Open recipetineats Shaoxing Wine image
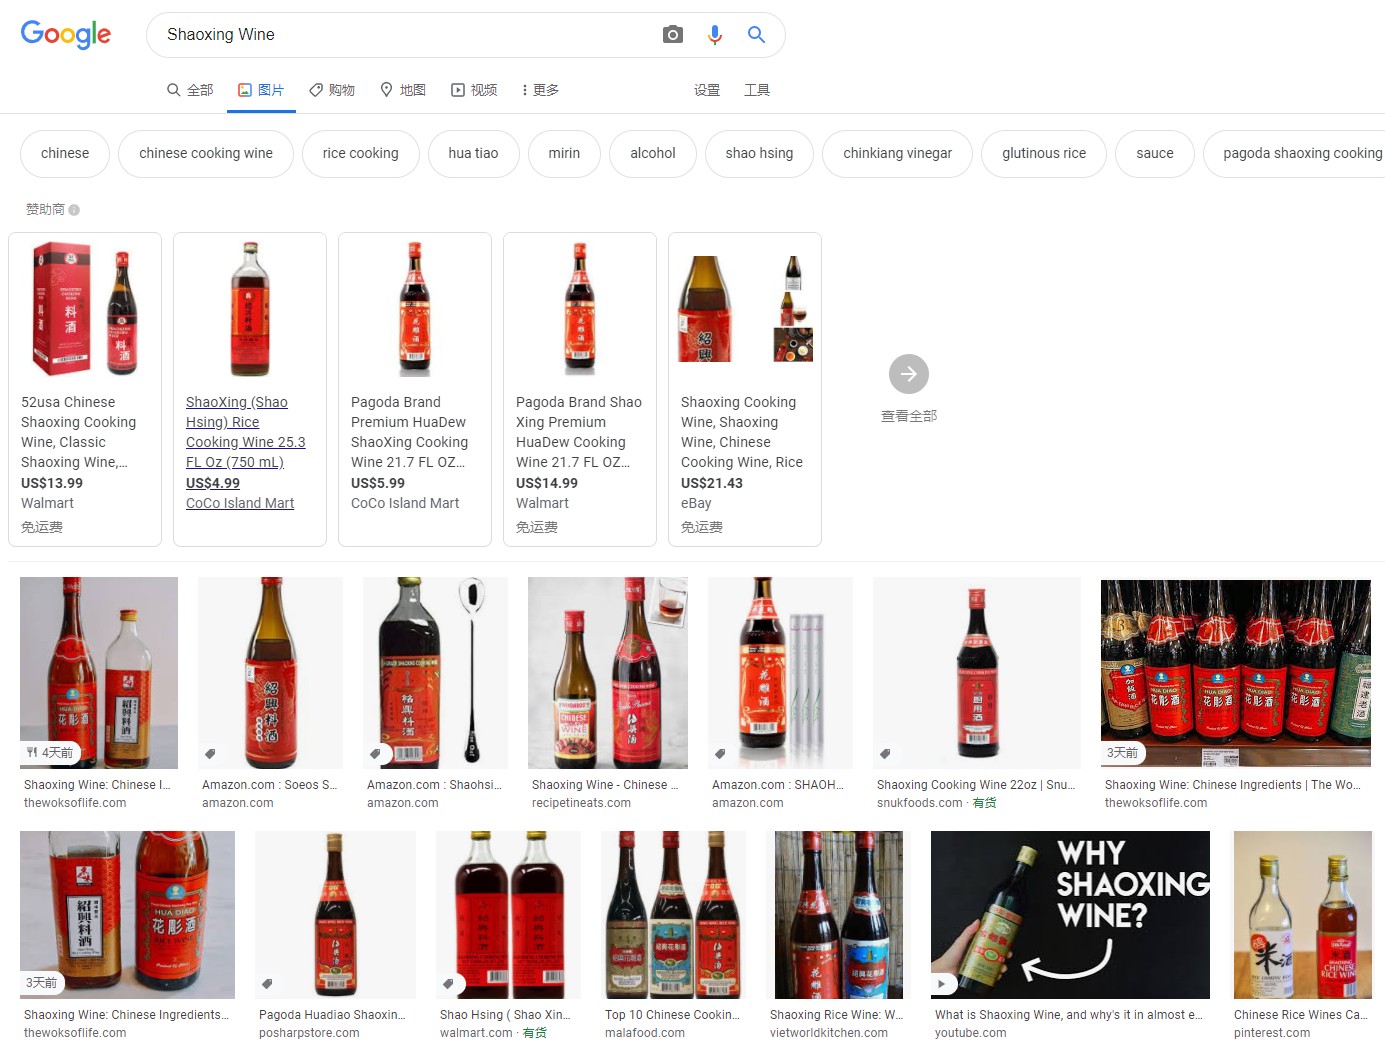Viewport: 1385px width, 1045px height. (x=608, y=673)
